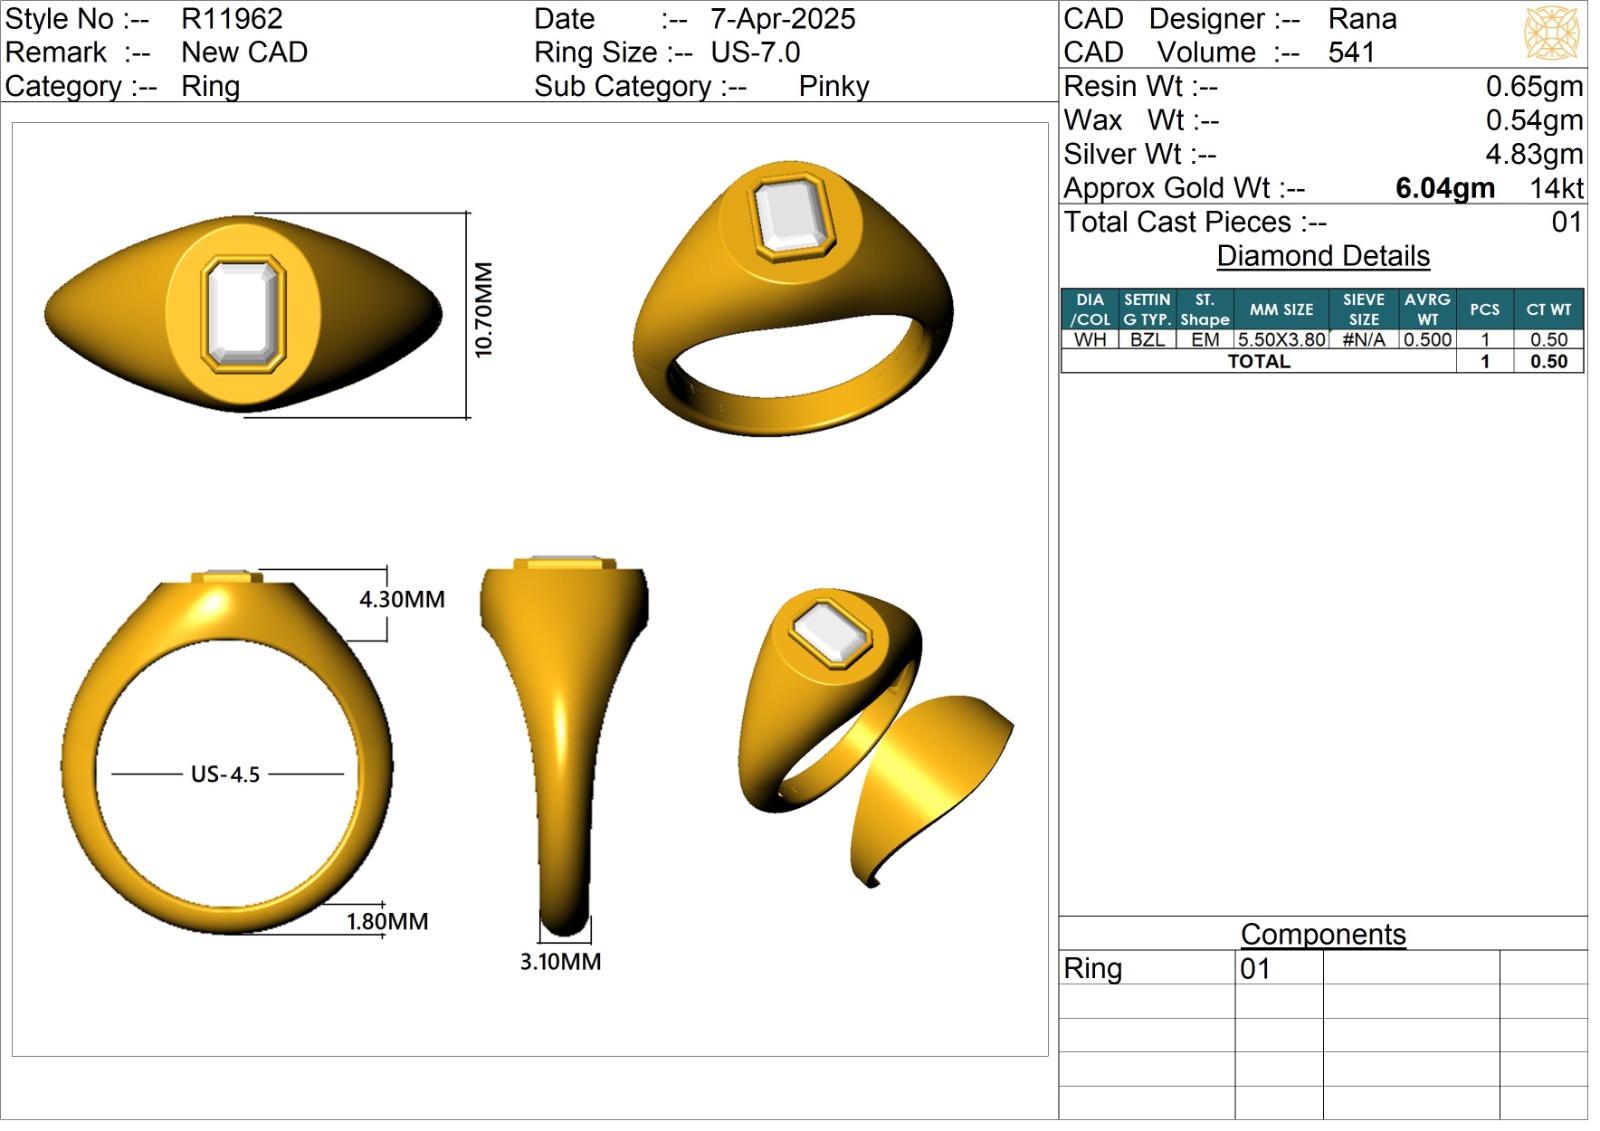
Task: Click the Style No value R11962
Action: (232, 19)
